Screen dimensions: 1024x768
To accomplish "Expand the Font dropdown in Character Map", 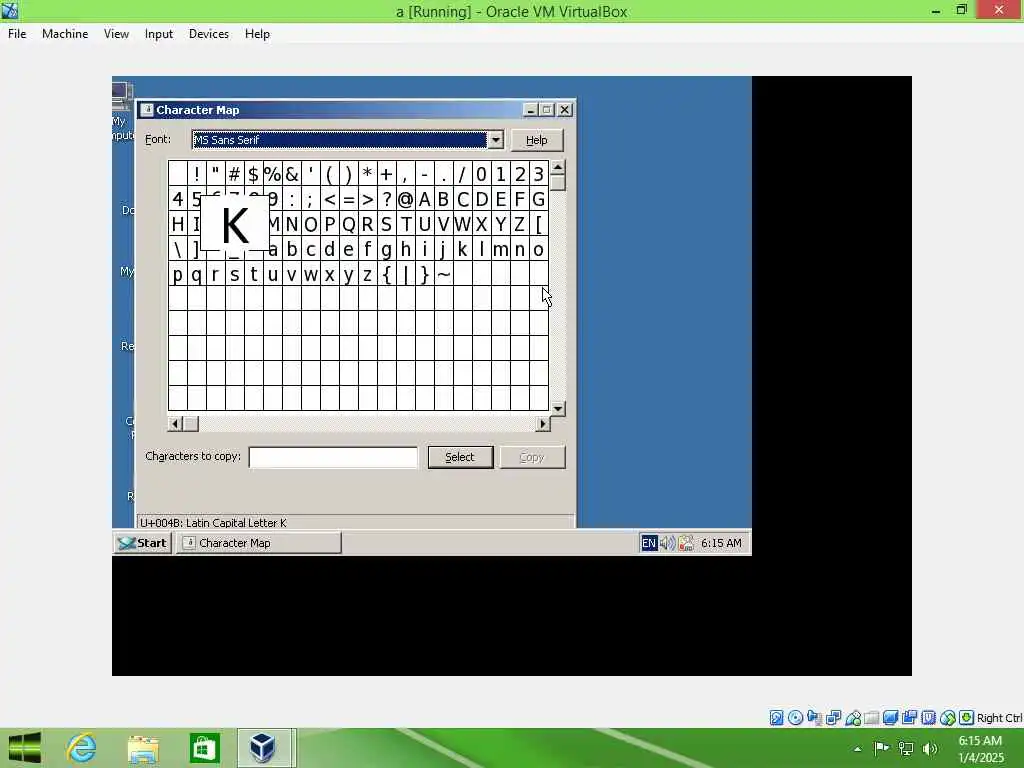I will tap(496, 140).
